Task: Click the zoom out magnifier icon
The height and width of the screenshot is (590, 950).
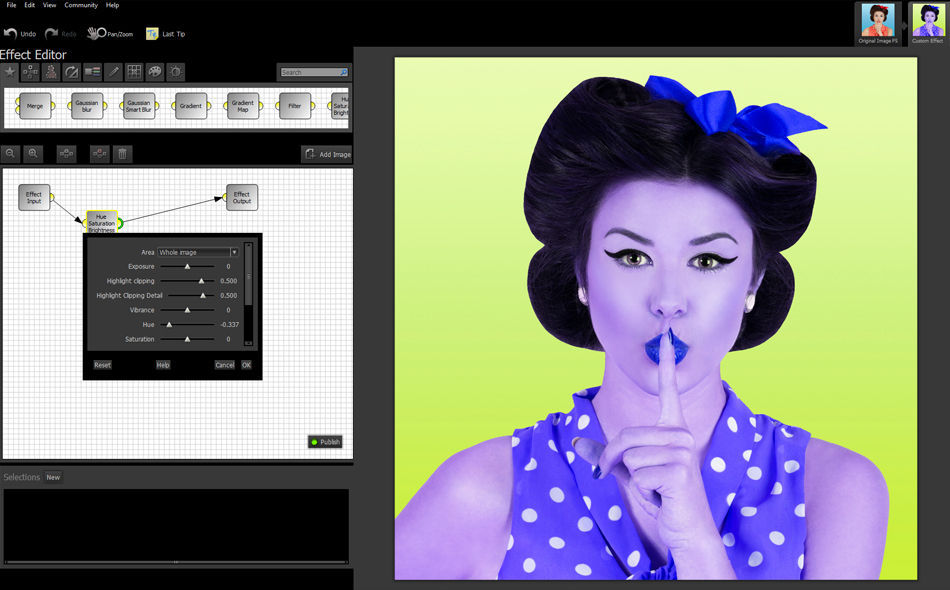Action: (x=10, y=154)
